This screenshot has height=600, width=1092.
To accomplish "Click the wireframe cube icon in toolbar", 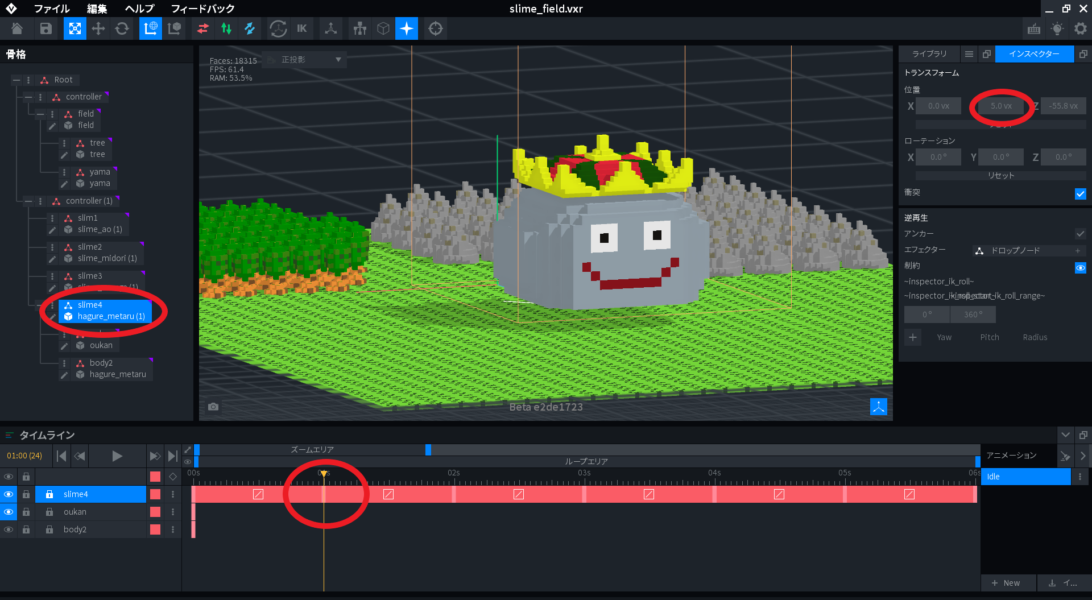I will click(383, 29).
